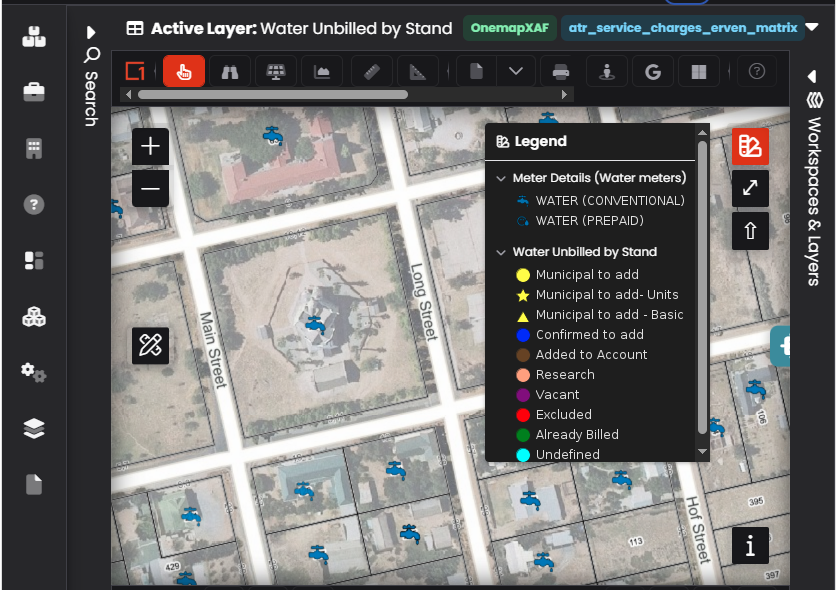Screen dimensions: 837x590
Task: Activate the street view person icon
Action: tap(606, 72)
